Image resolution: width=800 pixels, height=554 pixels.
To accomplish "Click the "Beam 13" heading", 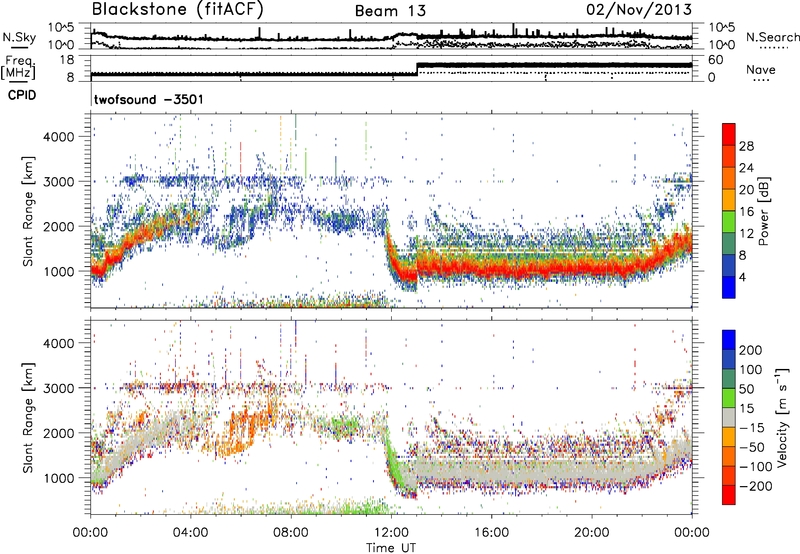I will tap(390, 11).
